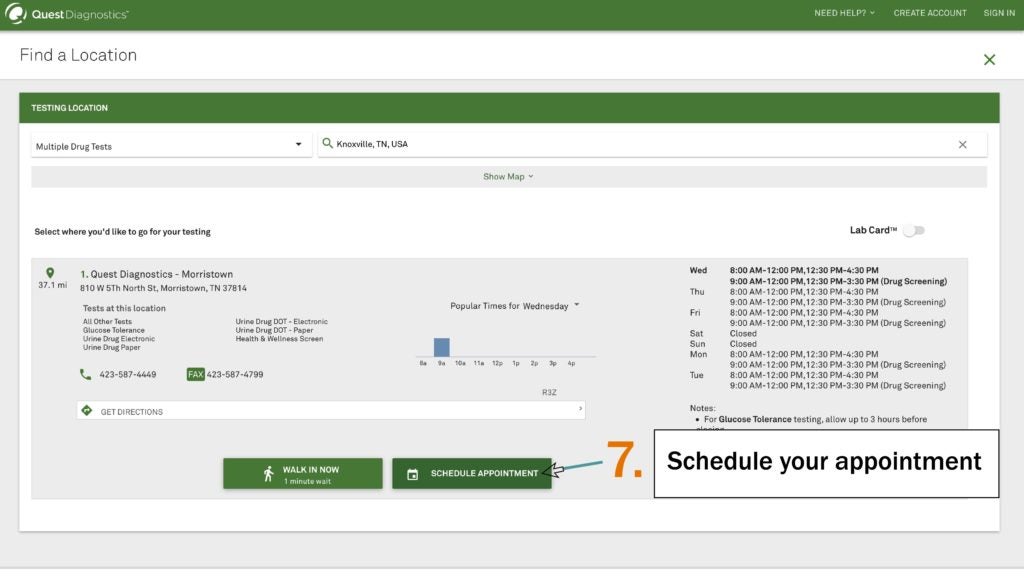
Task: Click the Quest Diagnostics - Morristown title
Action: pos(161,274)
